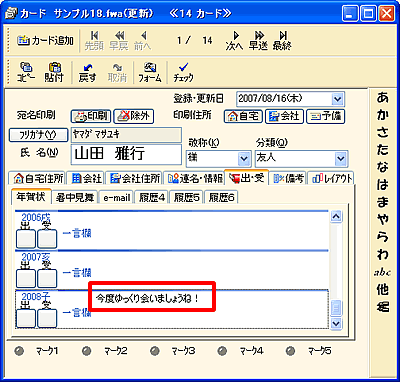This screenshot has height=382, width=400.
Task: Toggle the マーク5 indicator
Action: [x=290, y=351]
